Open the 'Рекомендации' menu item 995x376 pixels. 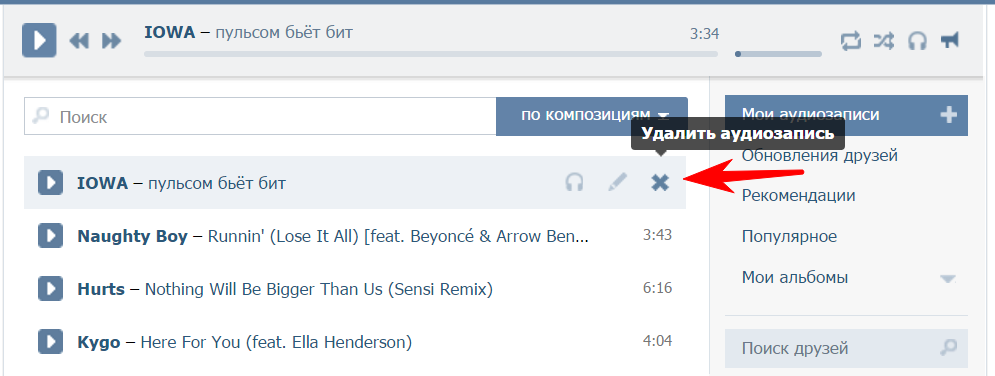click(798, 195)
